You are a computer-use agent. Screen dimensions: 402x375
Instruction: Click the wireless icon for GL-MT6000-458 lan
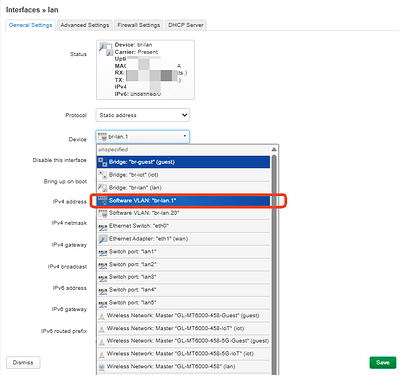[102, 367]
